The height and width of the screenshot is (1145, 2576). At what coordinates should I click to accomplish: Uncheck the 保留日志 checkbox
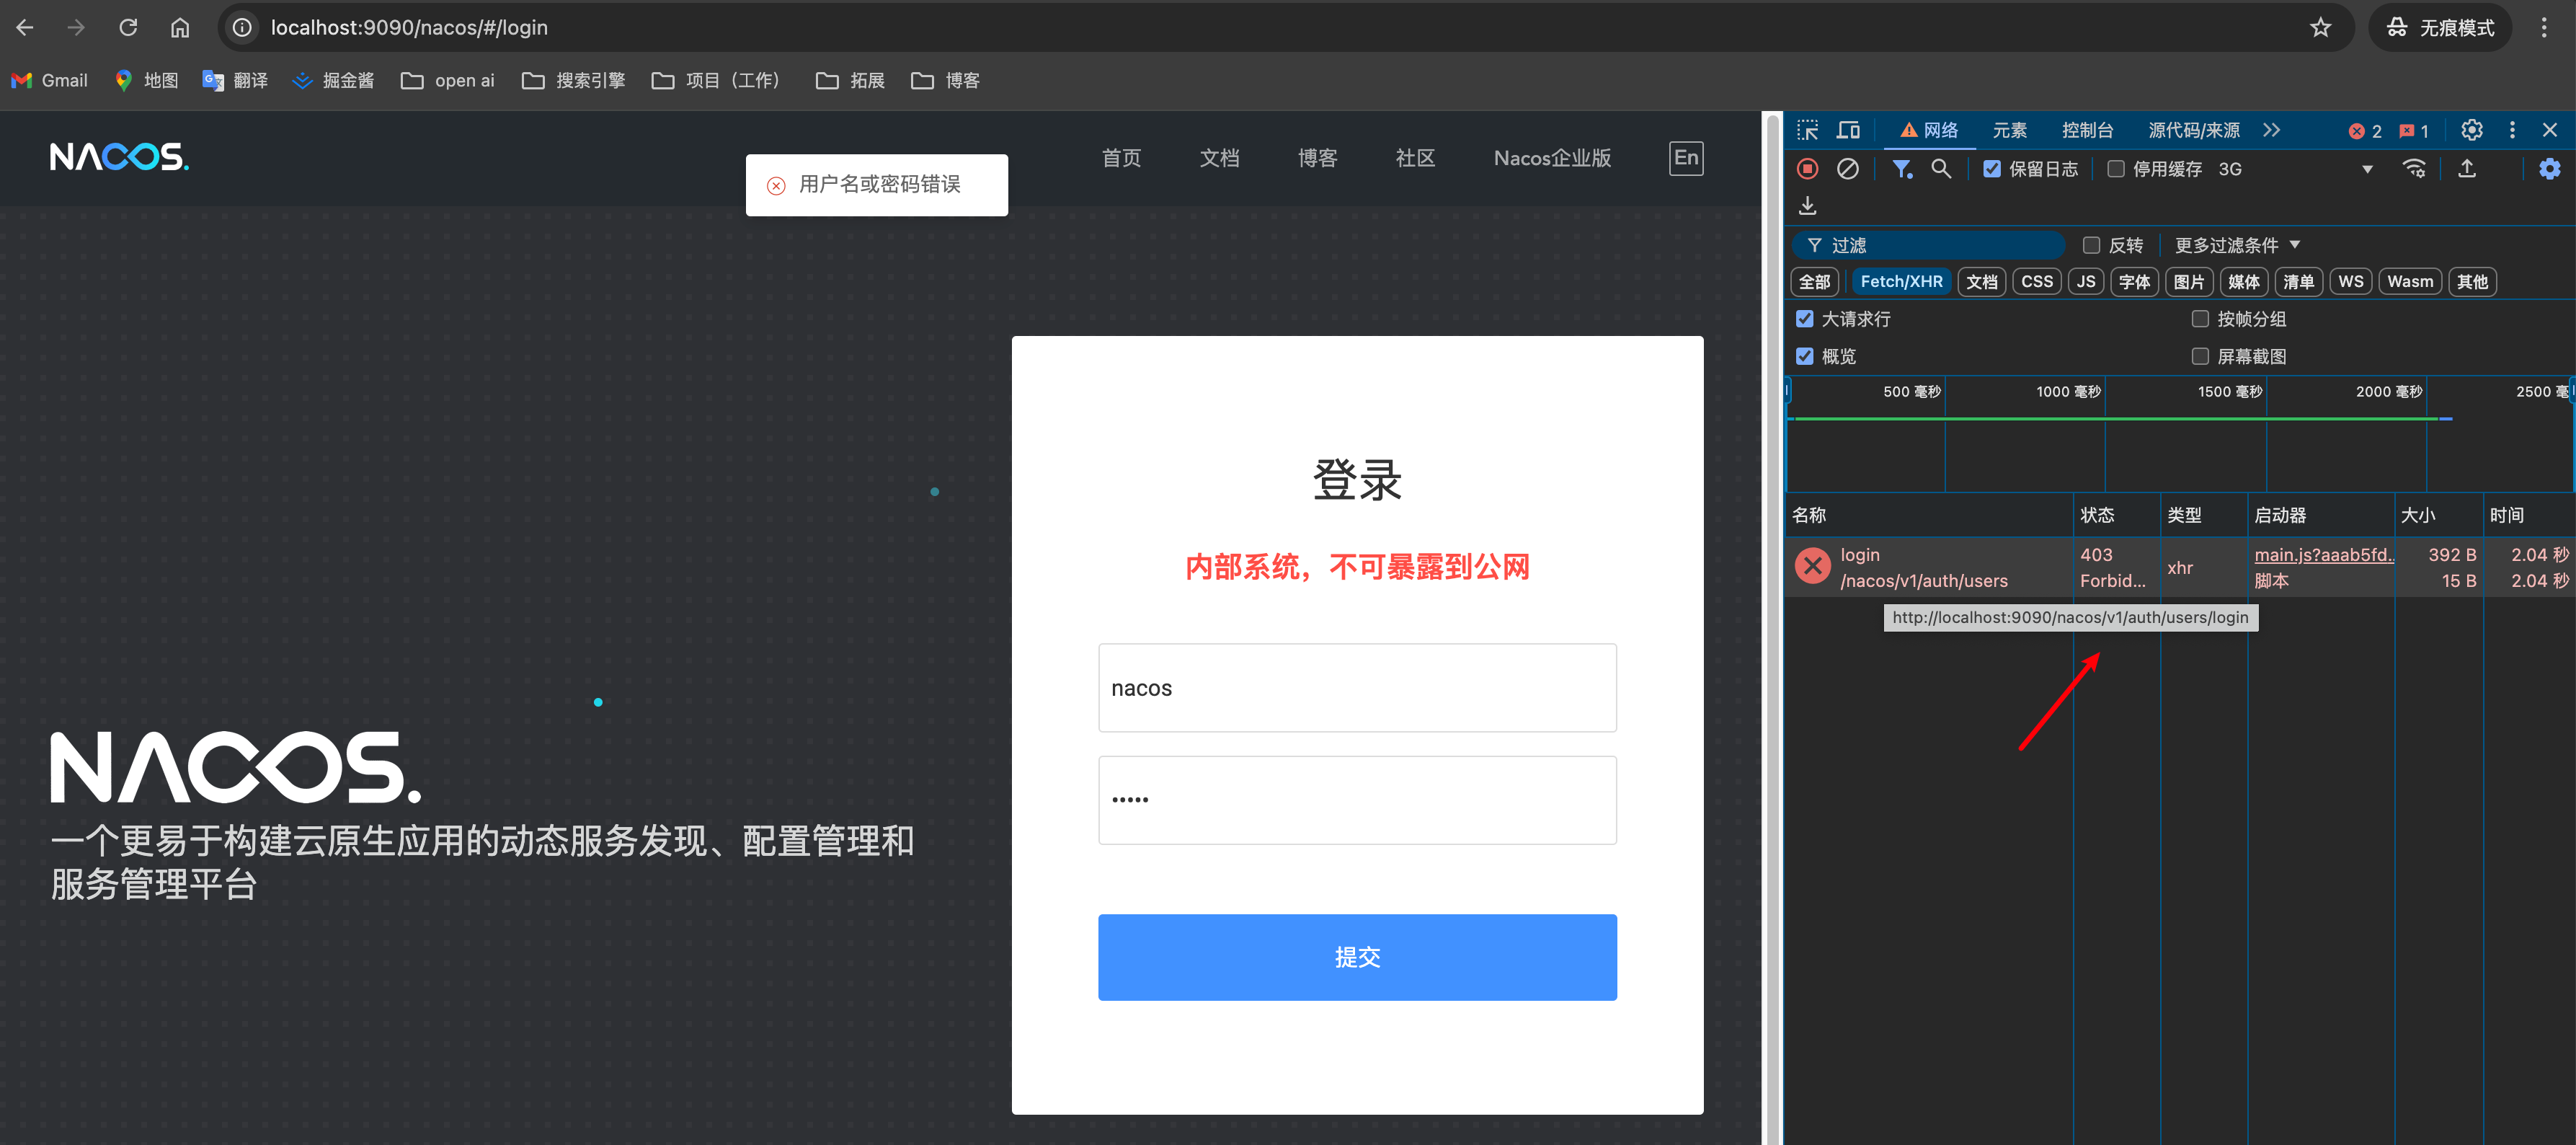[x=1991, y=169]
